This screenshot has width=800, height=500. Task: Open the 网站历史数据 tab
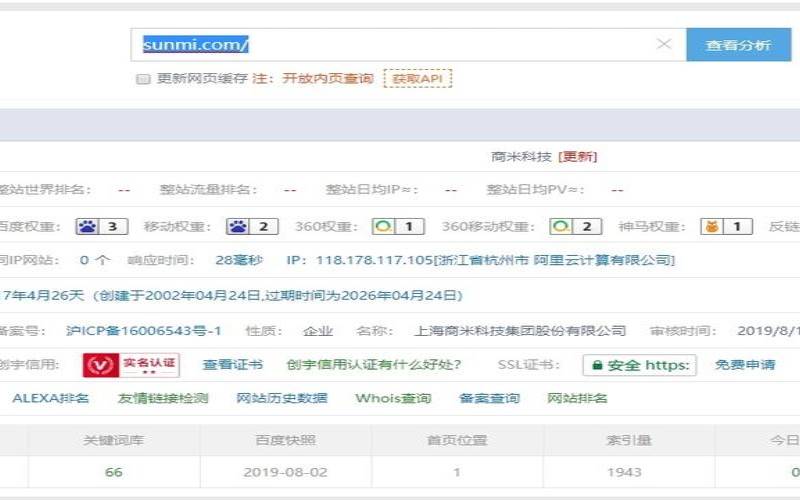click(282, 398)
